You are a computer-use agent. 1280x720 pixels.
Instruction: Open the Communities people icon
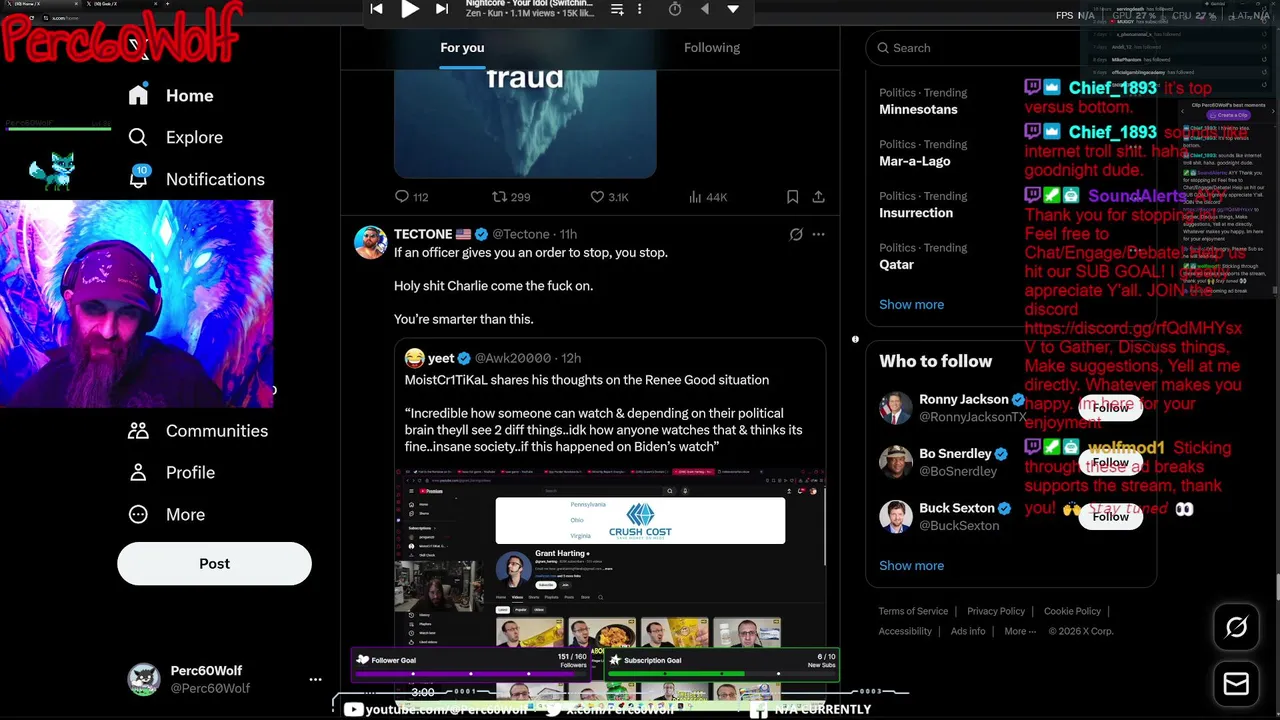pos(138,431)
